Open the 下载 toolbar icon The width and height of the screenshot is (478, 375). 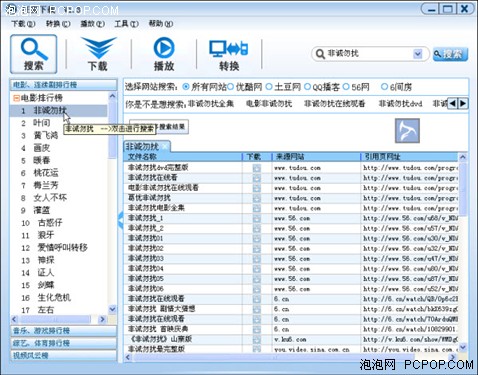coord(98,54)
